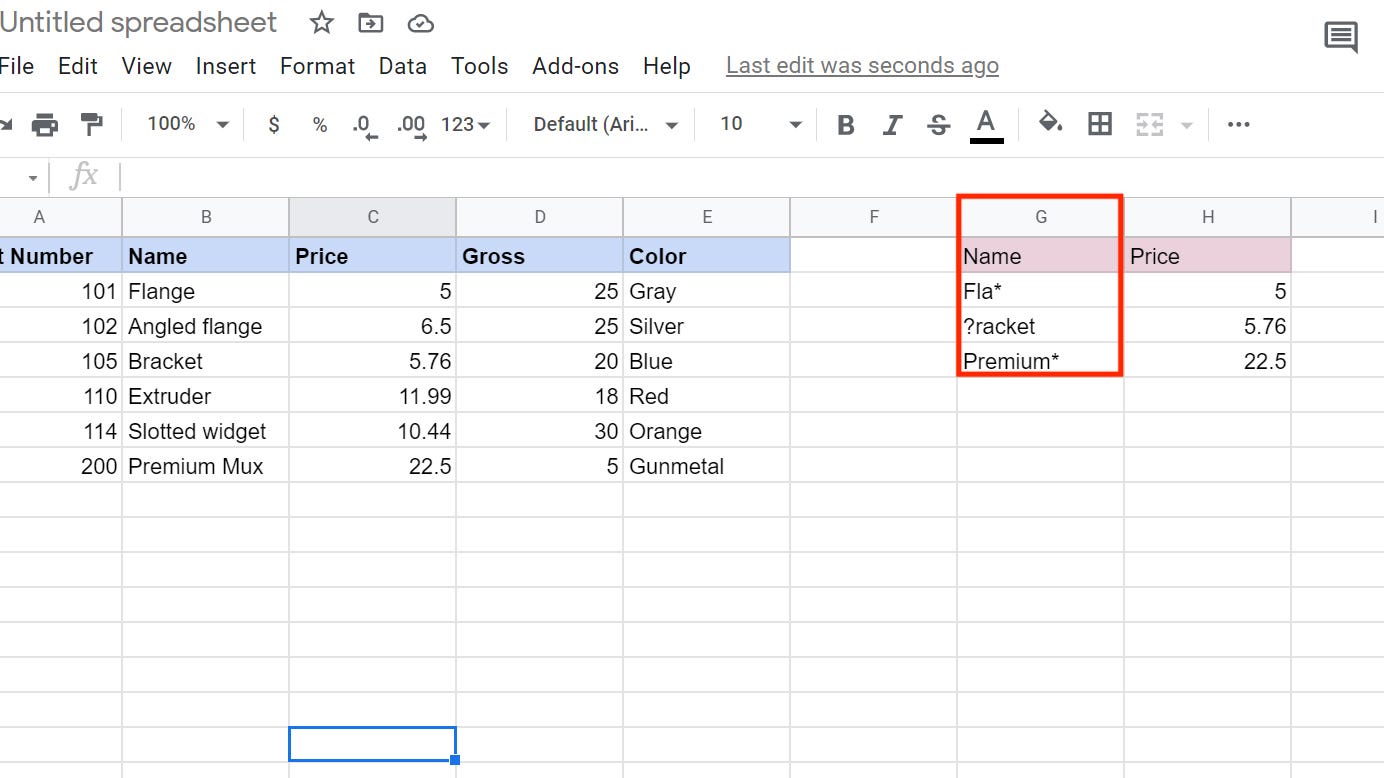Select the 'Angled flange' cell
Screen dimensions: 1384x778
tap(206, 326)
